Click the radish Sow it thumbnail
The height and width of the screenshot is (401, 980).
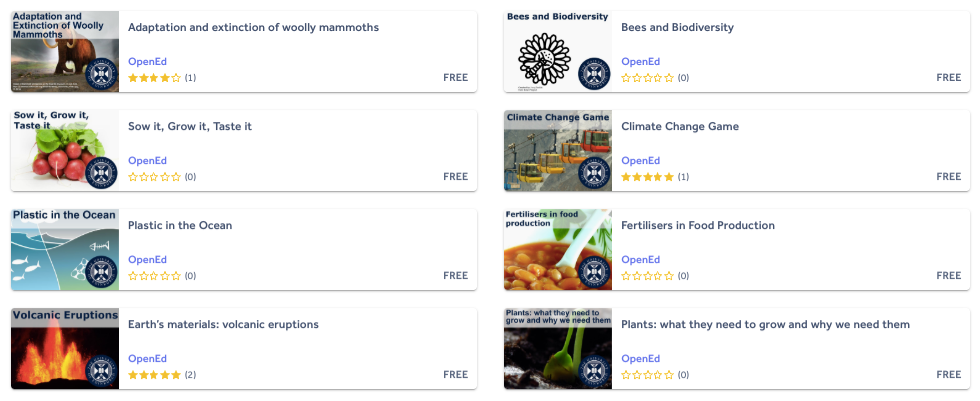[65, 151]
